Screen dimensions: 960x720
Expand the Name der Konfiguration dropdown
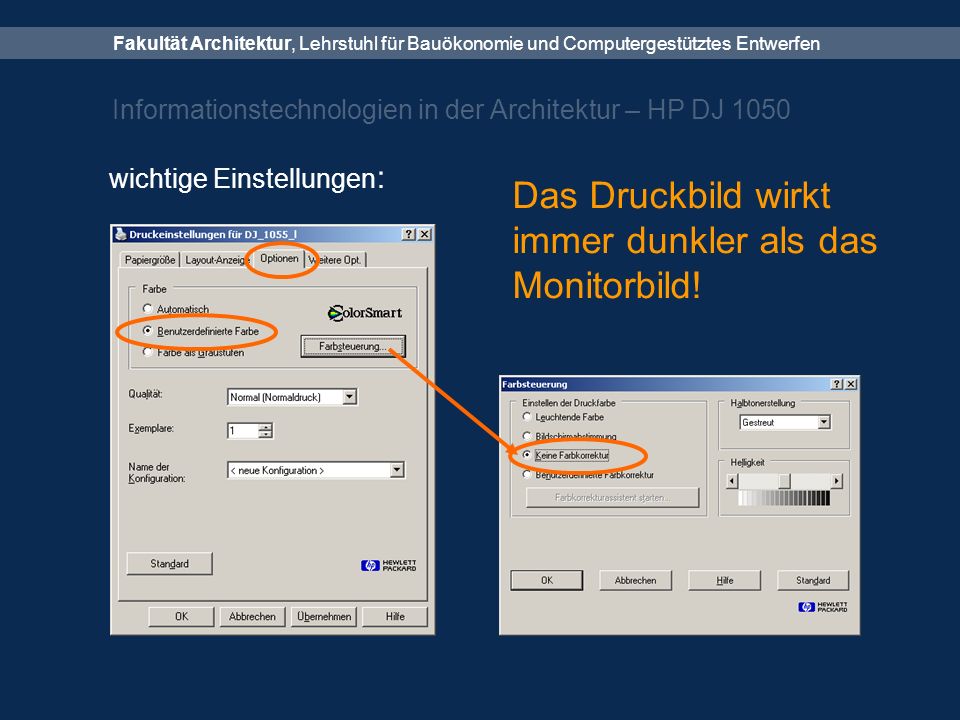coord(397,470)
